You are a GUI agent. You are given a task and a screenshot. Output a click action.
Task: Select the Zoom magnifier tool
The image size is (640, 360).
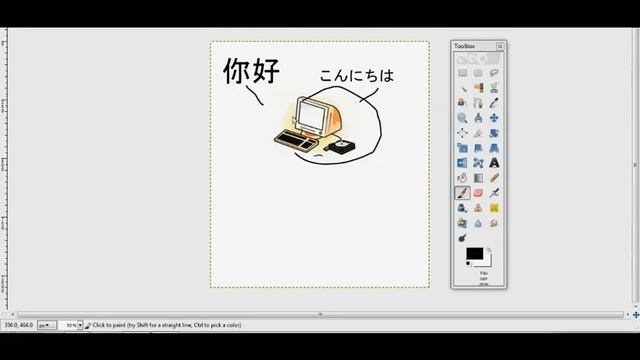click(x=462, y=118)
